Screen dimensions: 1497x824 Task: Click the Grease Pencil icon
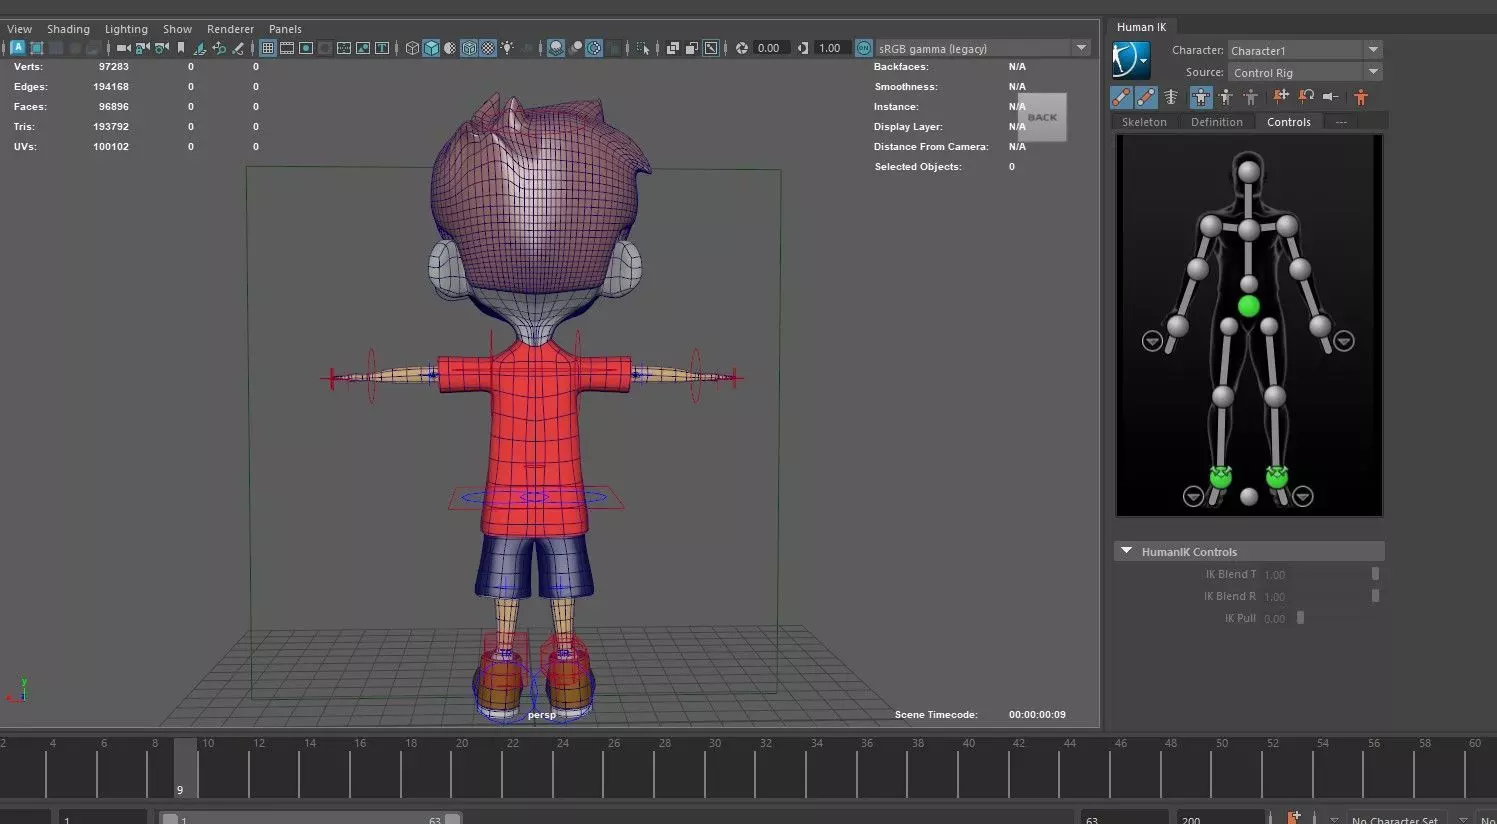(238, 48)
